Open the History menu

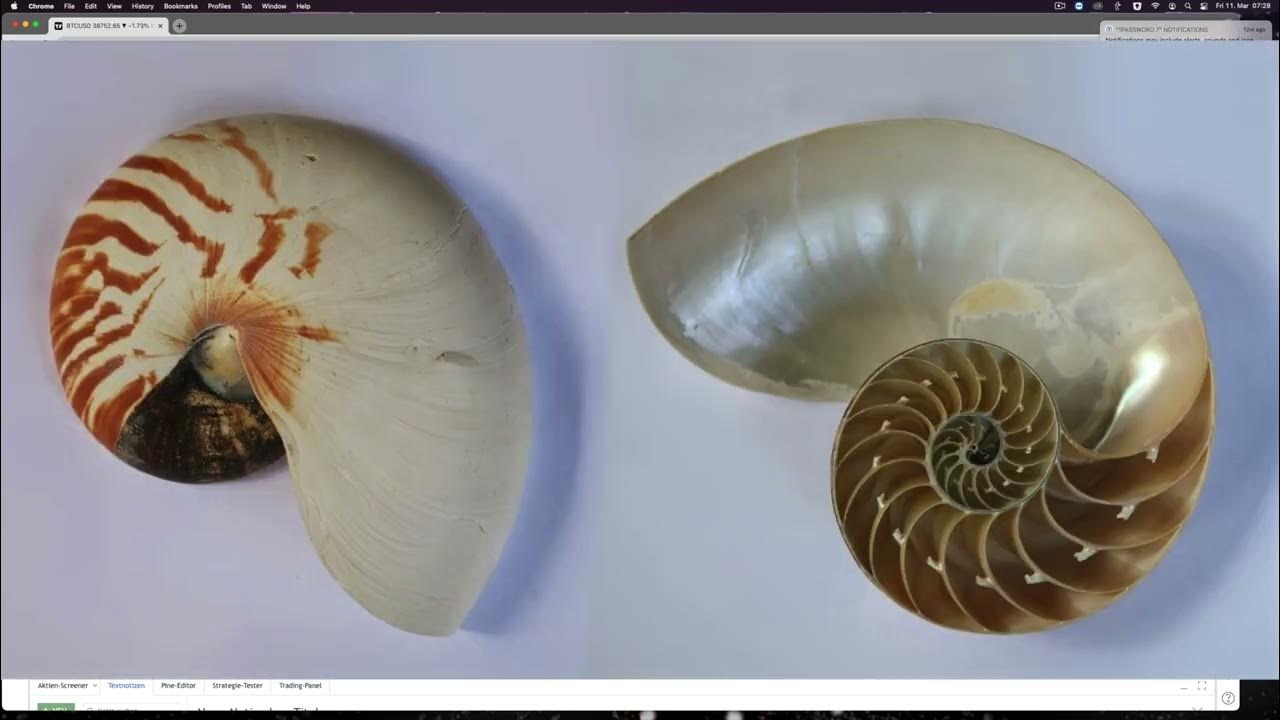coord(143,6)
